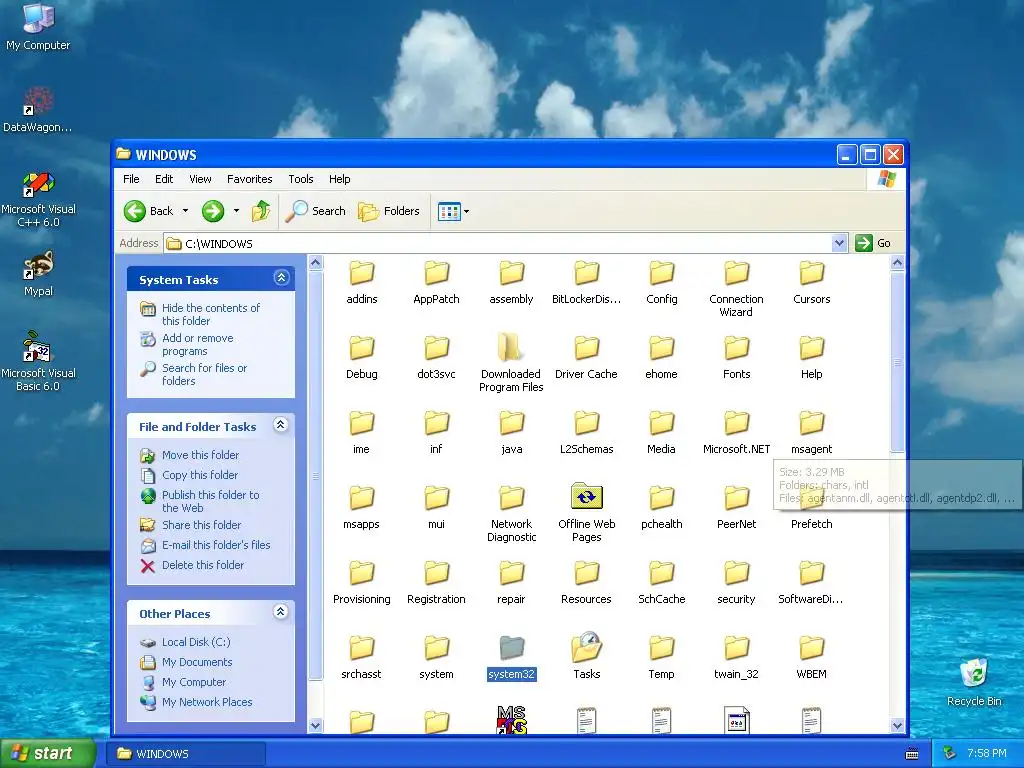Viewport: 1024px width, 768px height.
Task: Select the Offline Web Pages icon
Action: tap(586, 498)
